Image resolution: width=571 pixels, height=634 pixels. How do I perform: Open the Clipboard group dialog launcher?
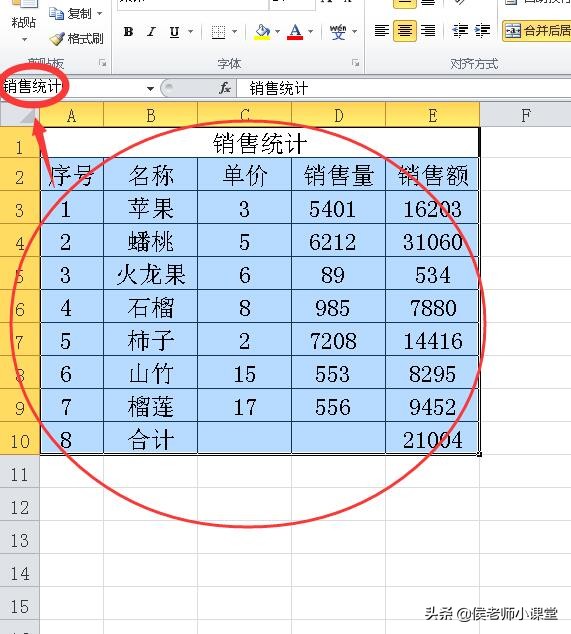(x=103, y=63)
